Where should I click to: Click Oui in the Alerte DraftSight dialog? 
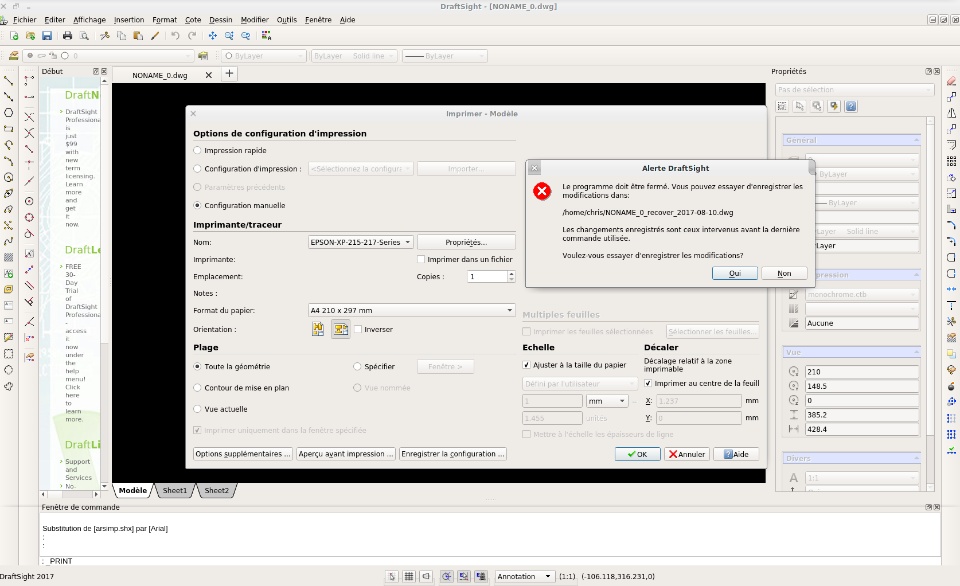(735, 273)
